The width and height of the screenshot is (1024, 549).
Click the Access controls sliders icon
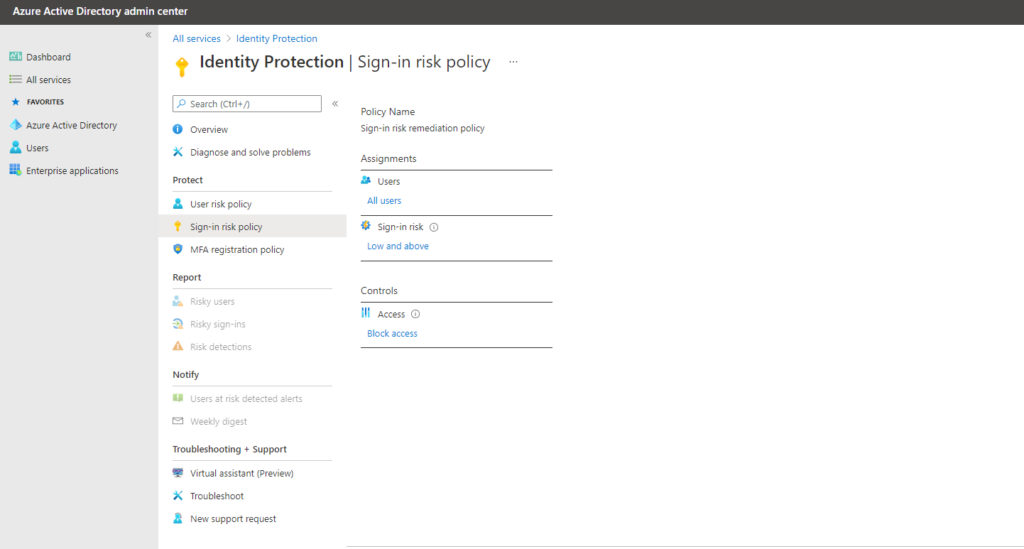tap(366, 313)
